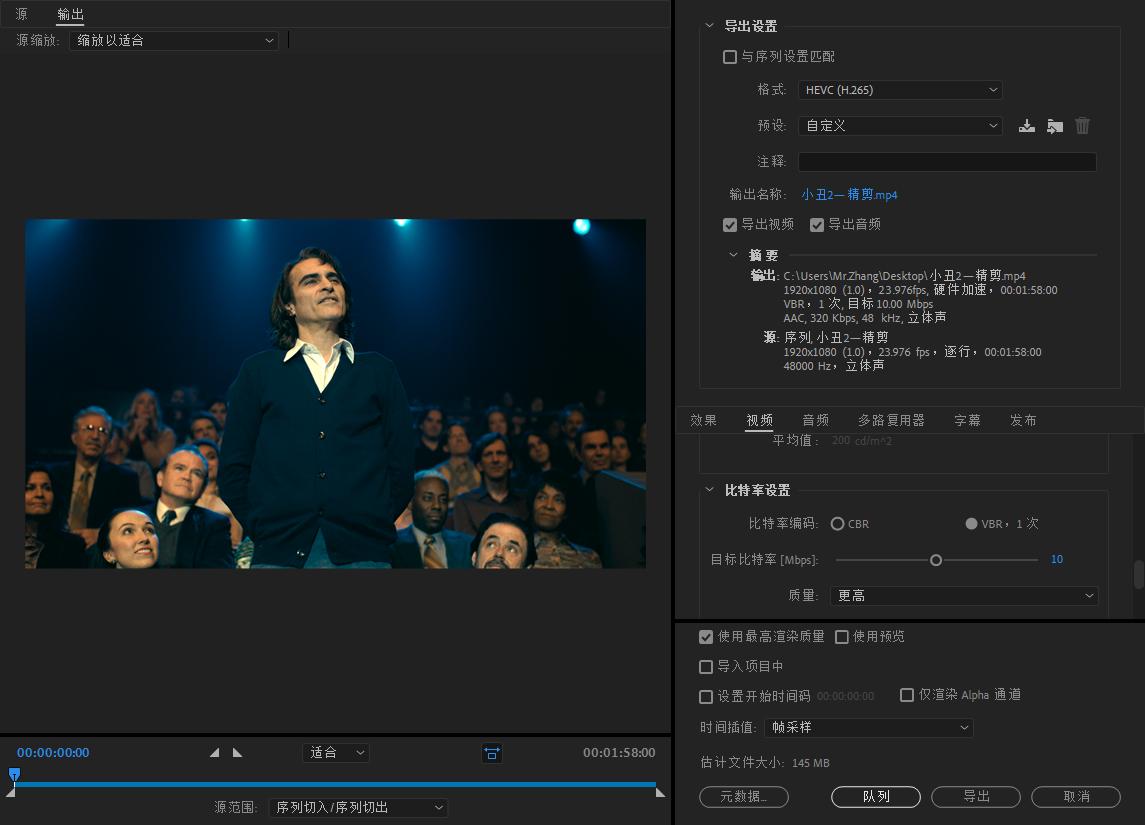
Task: Uncheck the 导出视频 checkbox
Action: pyautogui.click(x=730, y=224)
